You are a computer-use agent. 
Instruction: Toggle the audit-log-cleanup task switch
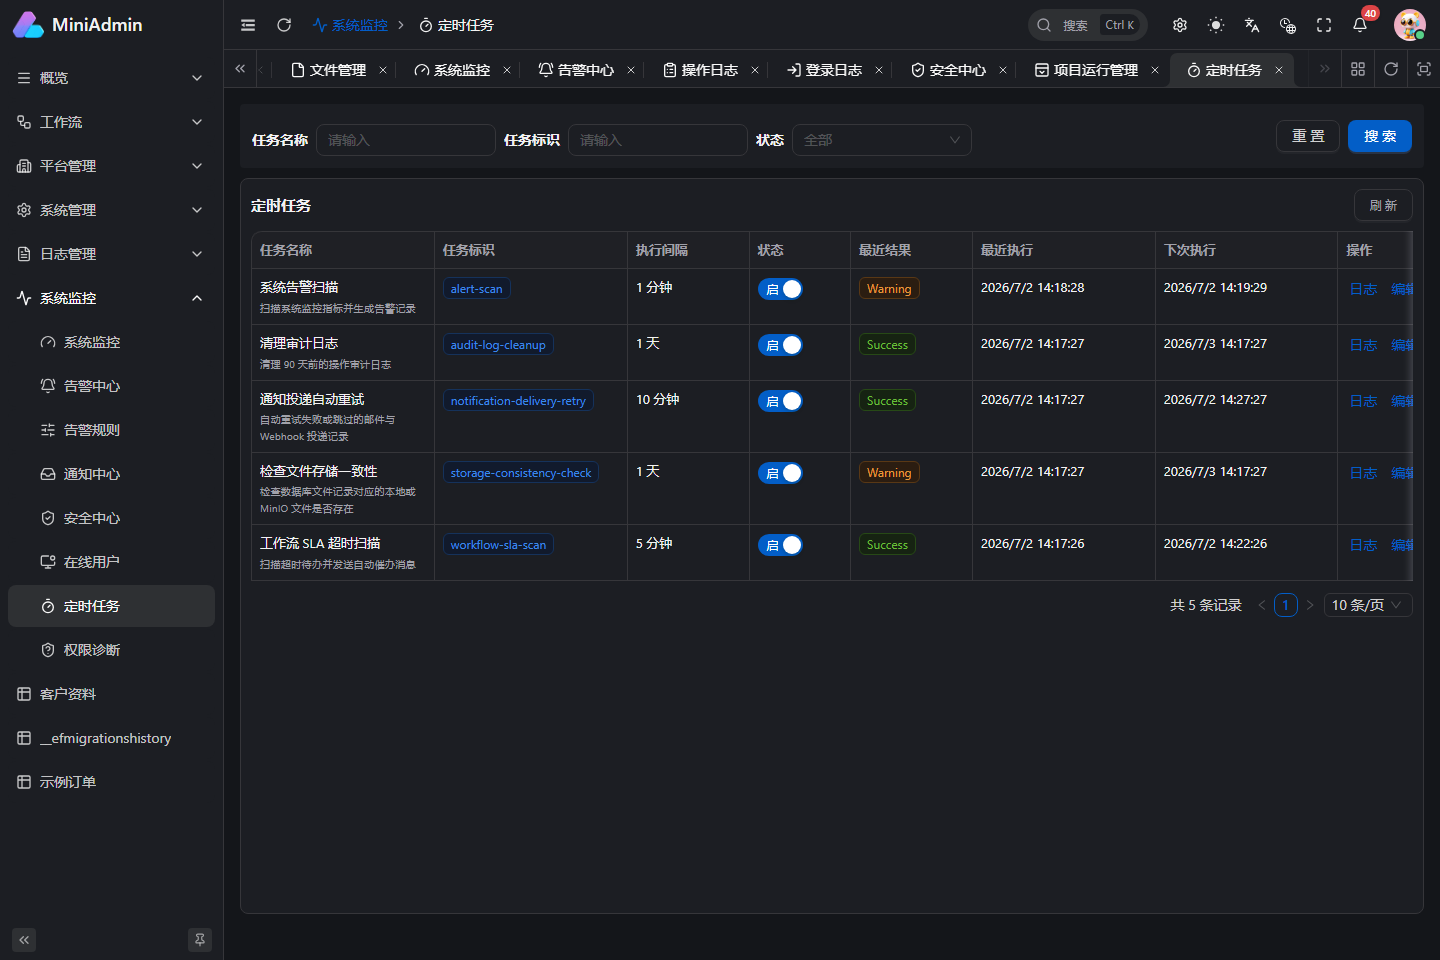tap(780, 345)
